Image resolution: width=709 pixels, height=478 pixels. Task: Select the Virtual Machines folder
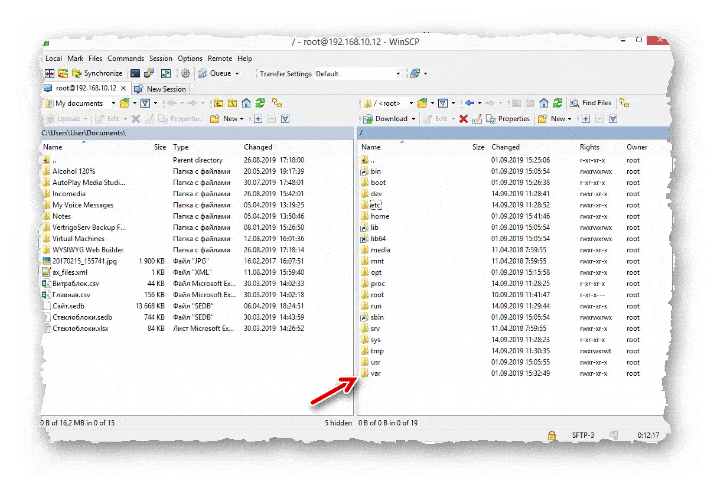[x=78, y=239]
